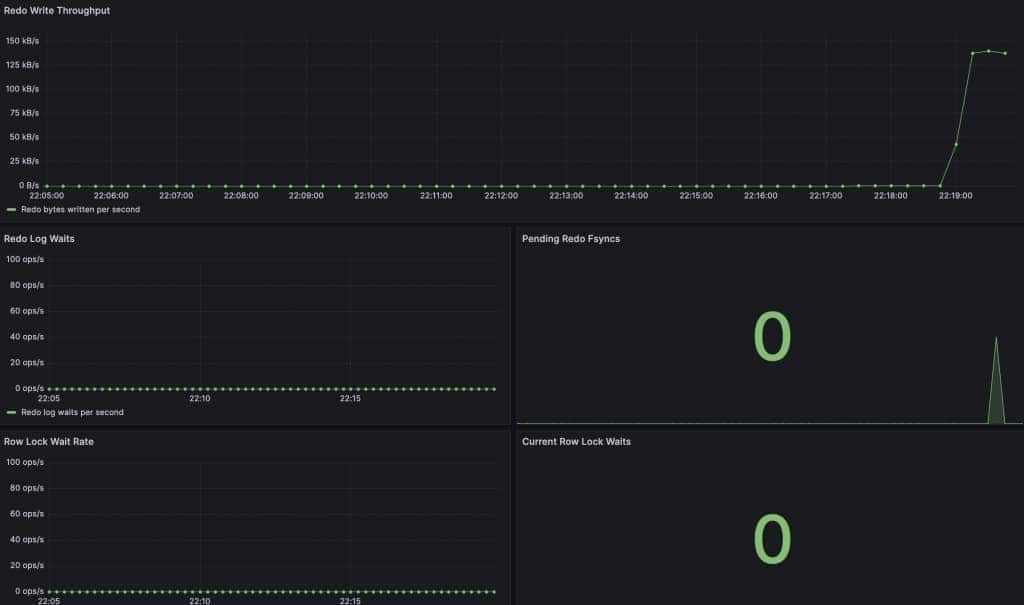Click the '22:08:00' time axis label
Viewport: 1024px width, 605px height.
(241, 195)
